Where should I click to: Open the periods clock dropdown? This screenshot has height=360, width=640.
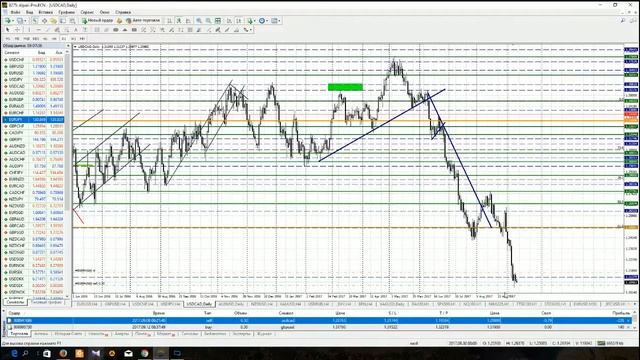(x=263, y=20)
